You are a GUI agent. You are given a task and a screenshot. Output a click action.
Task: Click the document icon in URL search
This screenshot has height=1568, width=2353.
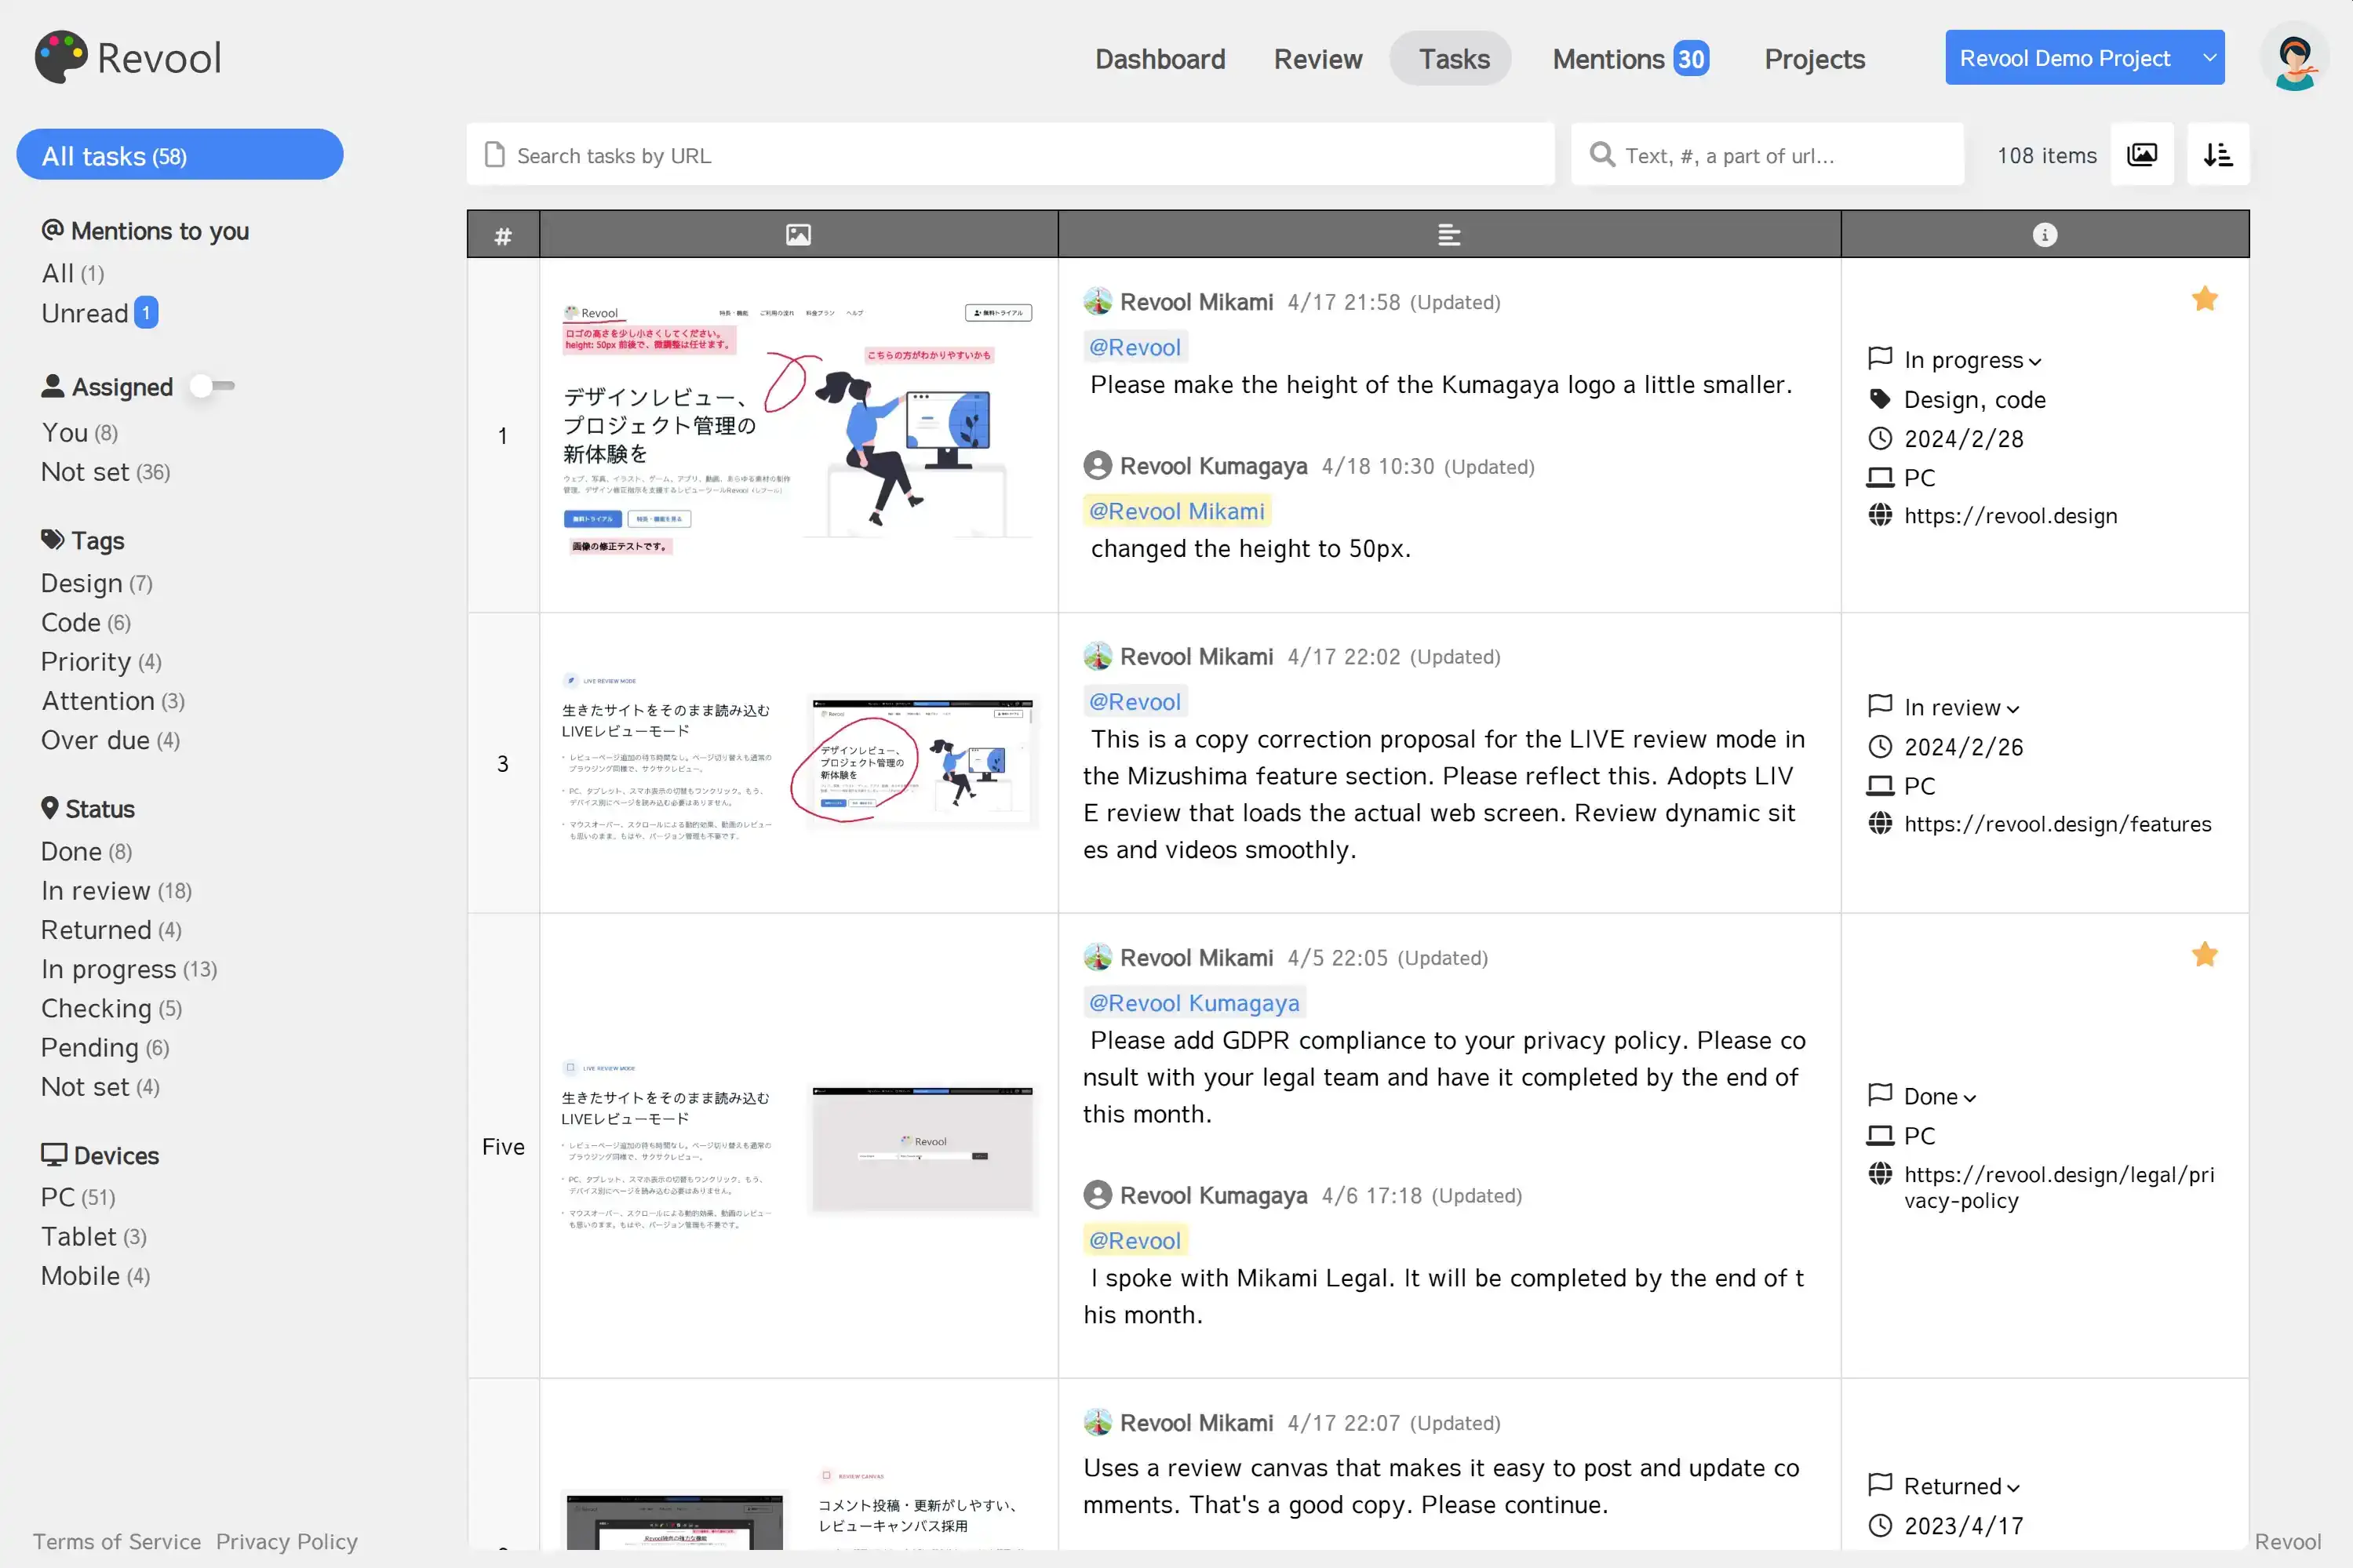click(494, 154)
